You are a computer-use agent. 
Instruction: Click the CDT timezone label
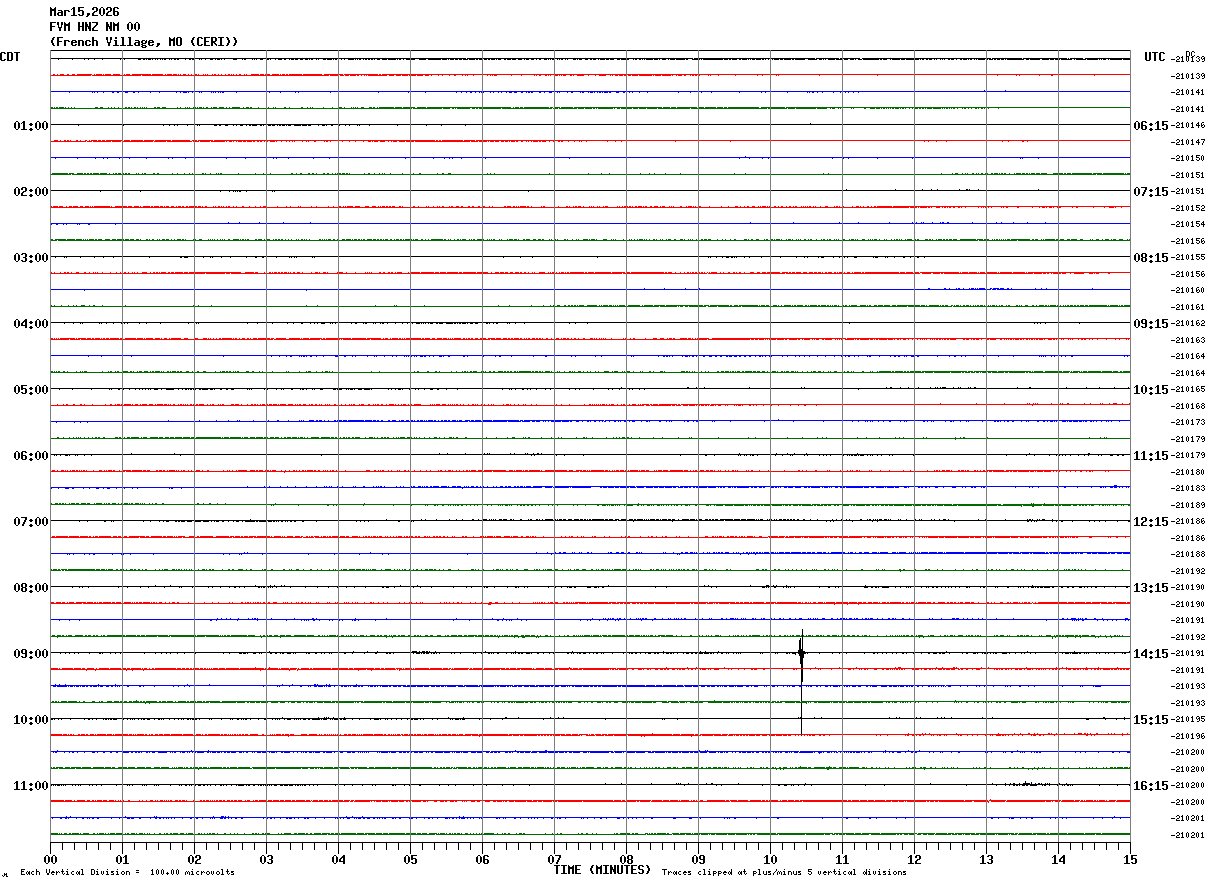coord(10,57)
